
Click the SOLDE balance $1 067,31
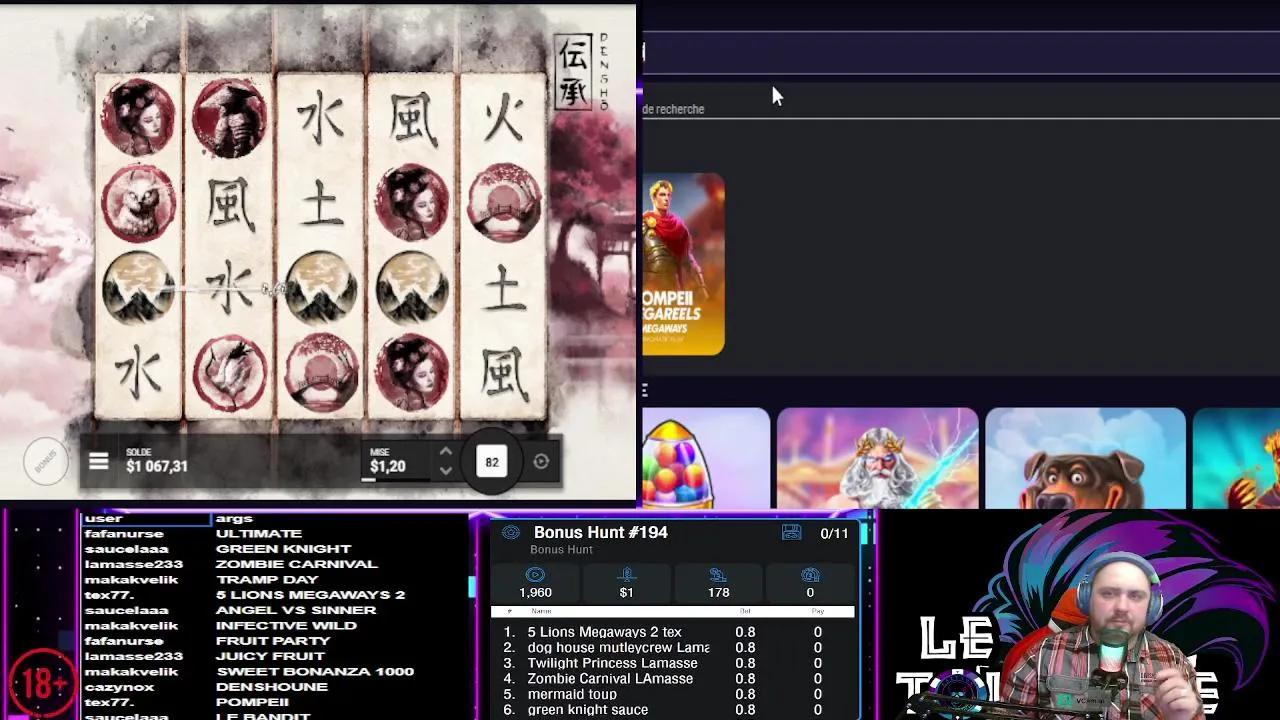click(157, 466)
